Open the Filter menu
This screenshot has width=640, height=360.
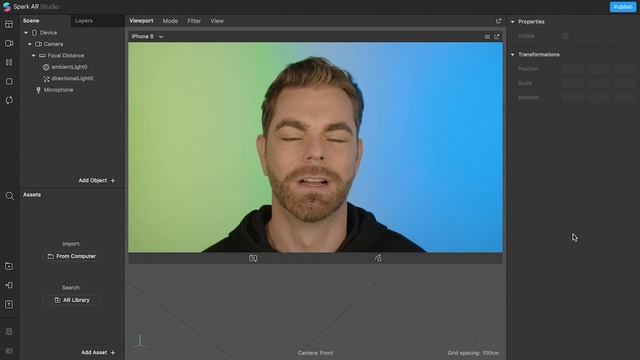click(x=194, y=21)
